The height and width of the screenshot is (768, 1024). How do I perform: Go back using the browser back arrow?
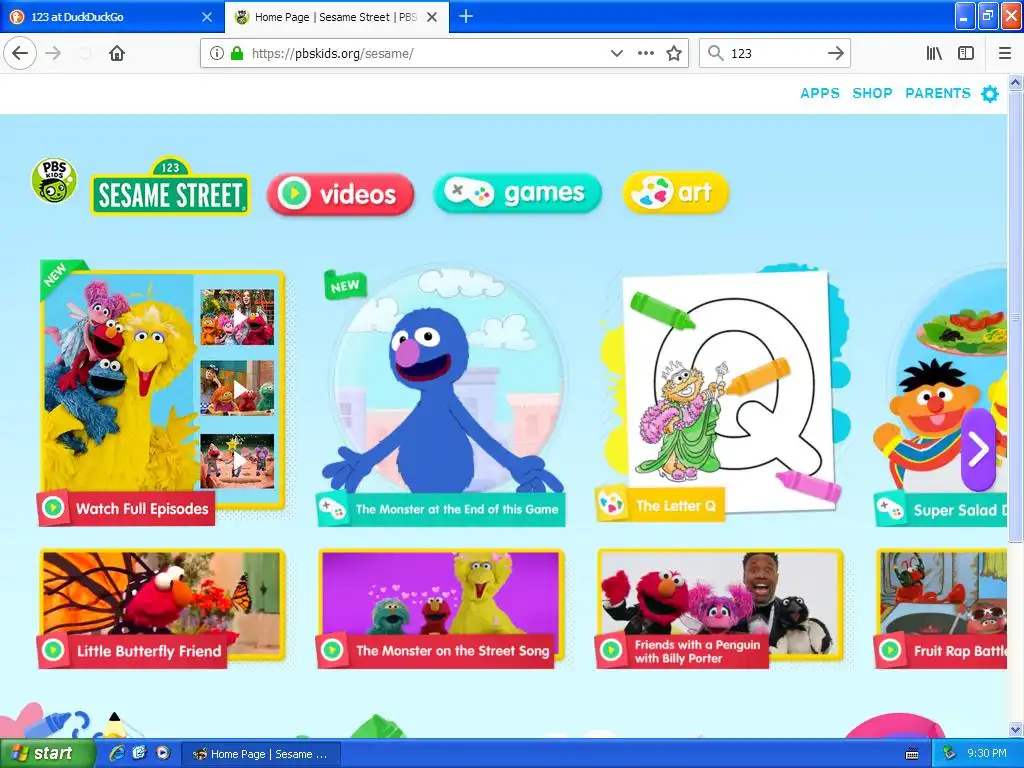pos(20,53)
